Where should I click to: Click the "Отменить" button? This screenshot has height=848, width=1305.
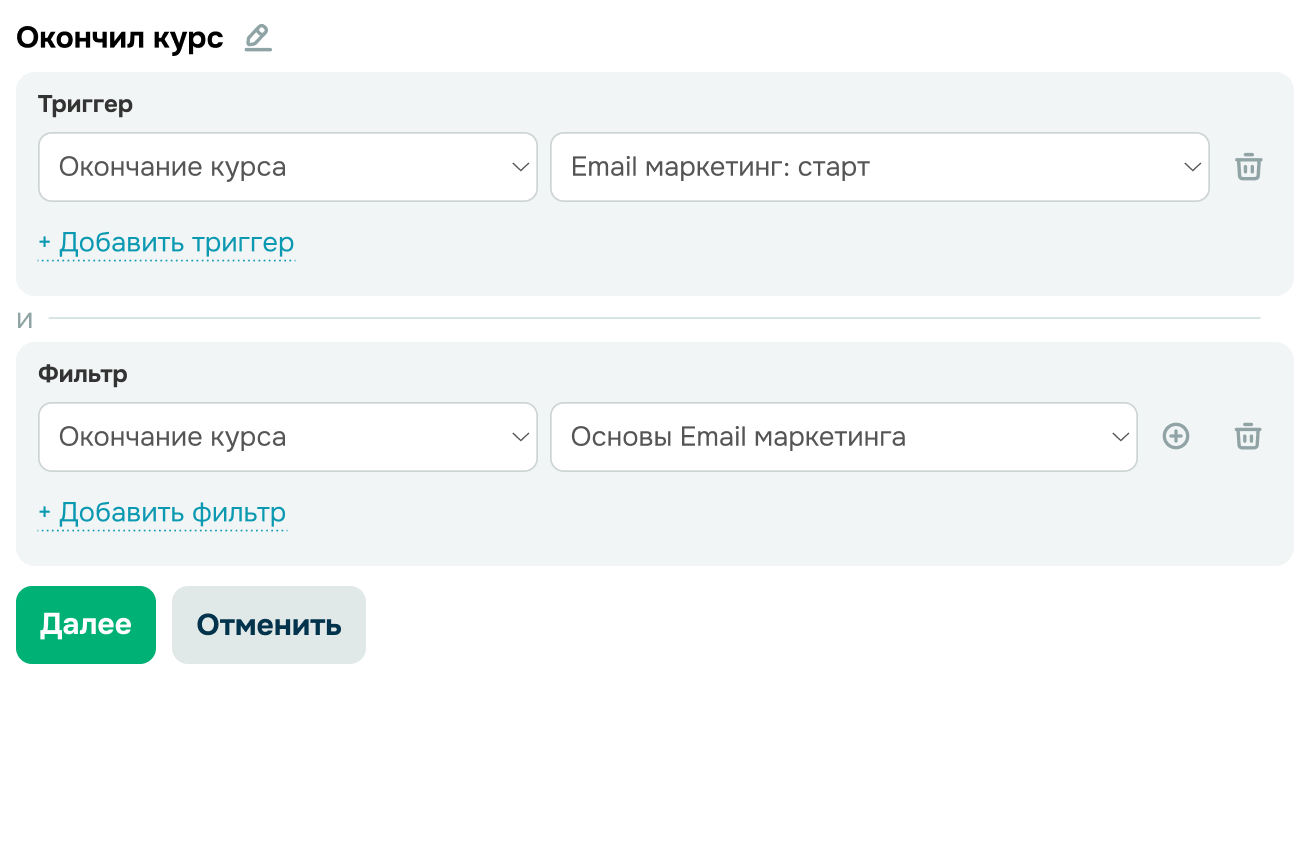point(269,625)
